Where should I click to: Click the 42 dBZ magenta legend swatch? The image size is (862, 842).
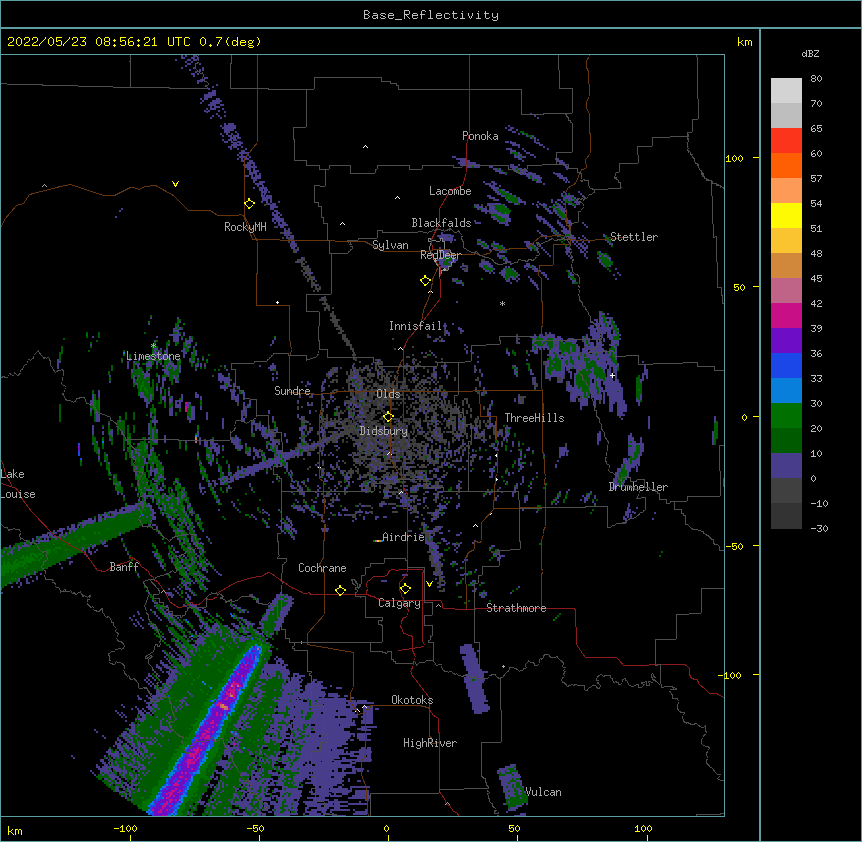pyautogui.click(x=786, y=315)
